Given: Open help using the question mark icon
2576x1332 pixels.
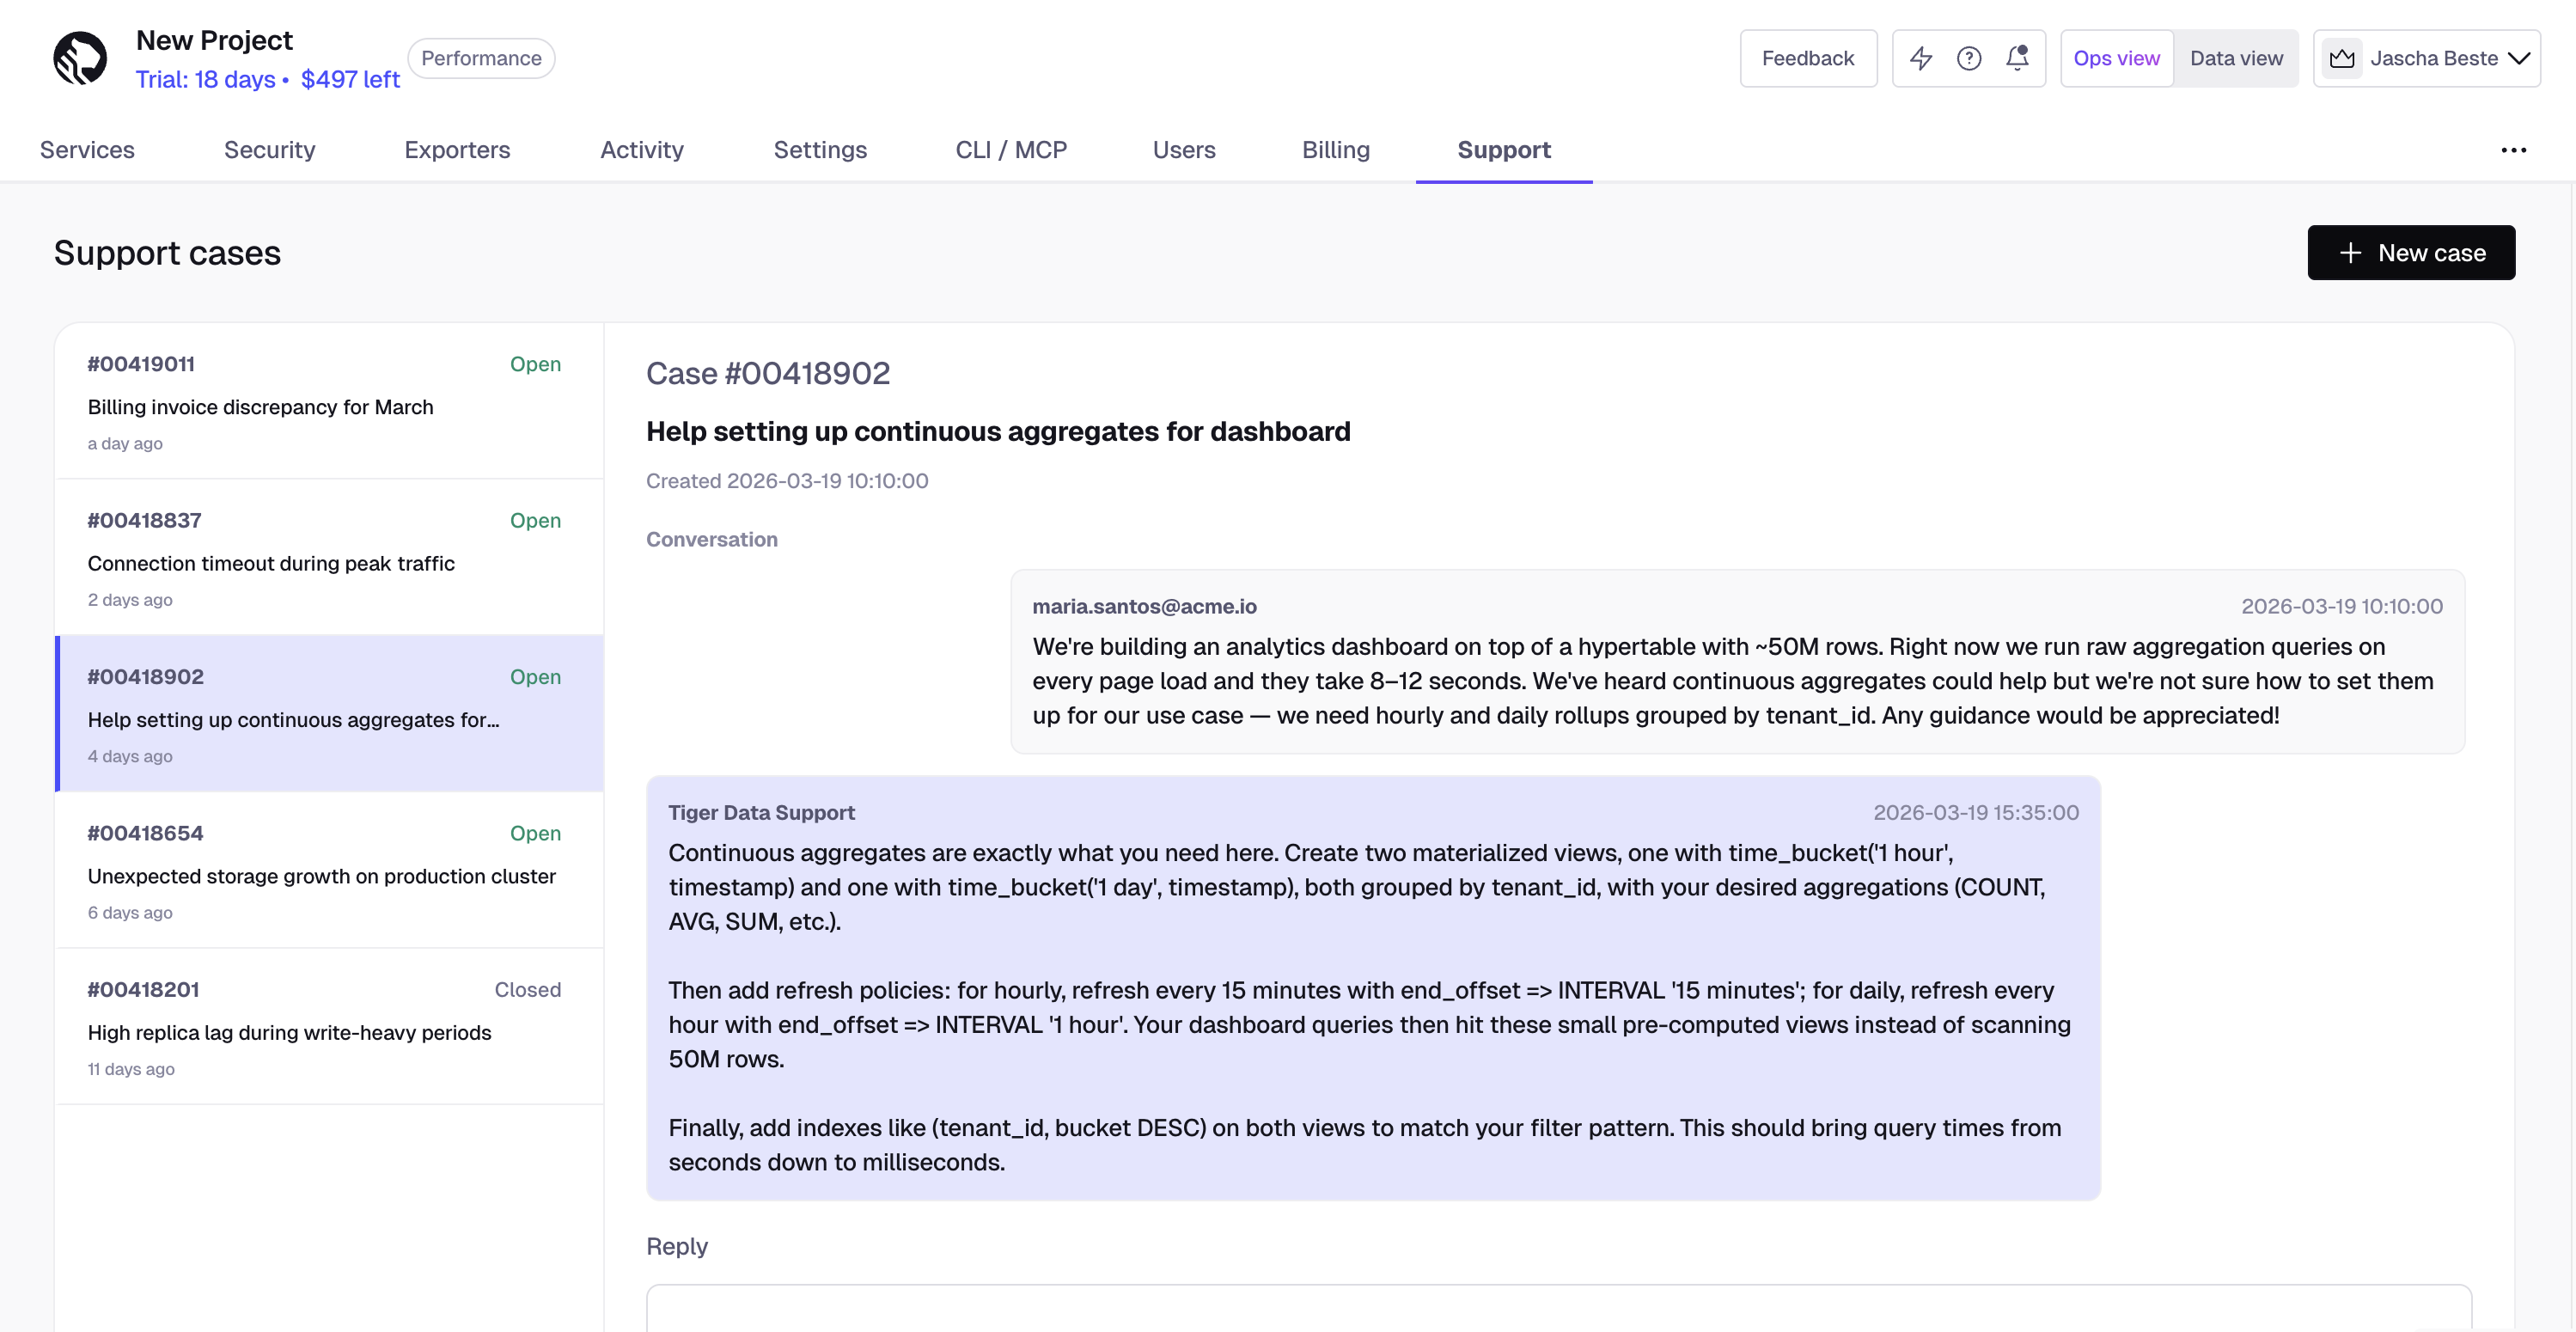Looking at the screenshot, I should 1969,58.
